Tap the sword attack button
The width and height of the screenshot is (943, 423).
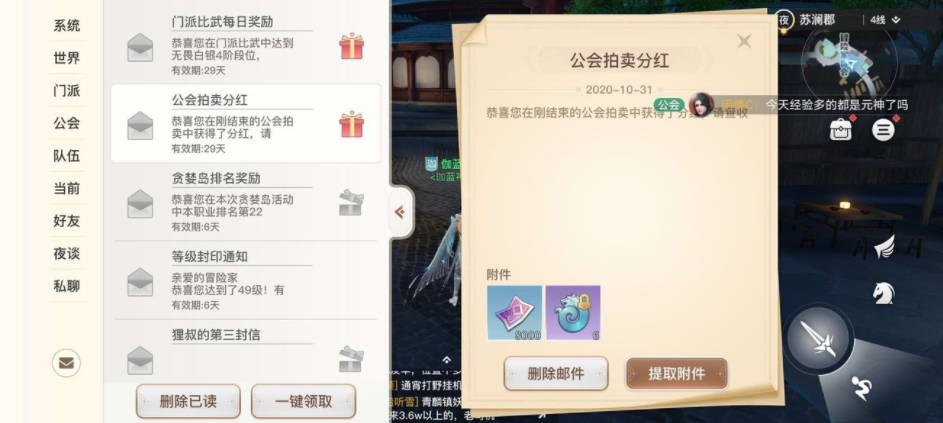[x=819, y=339]
